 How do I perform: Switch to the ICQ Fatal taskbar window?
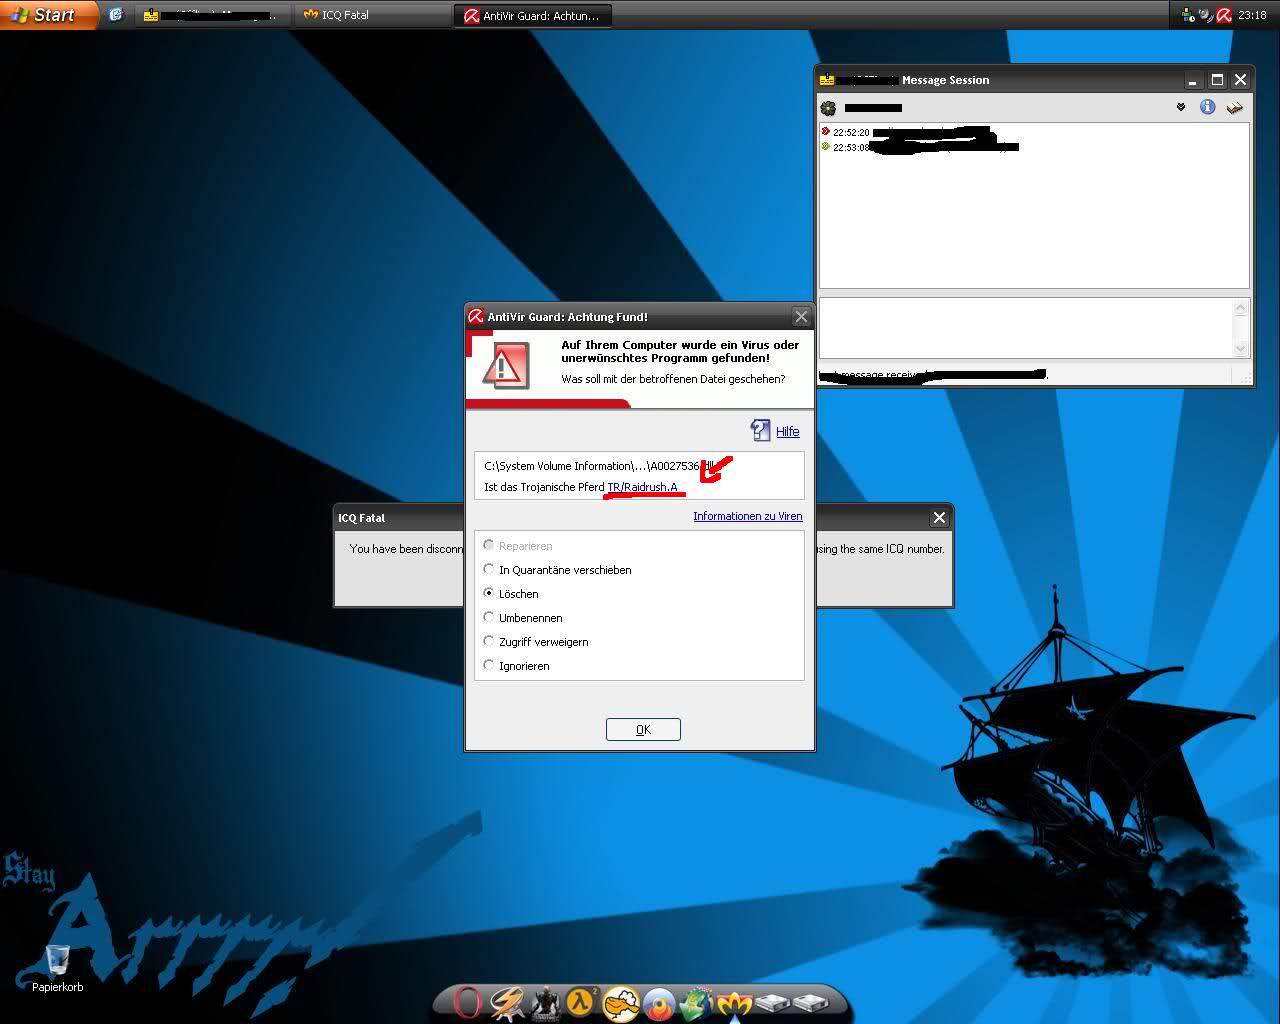(372, 15)
